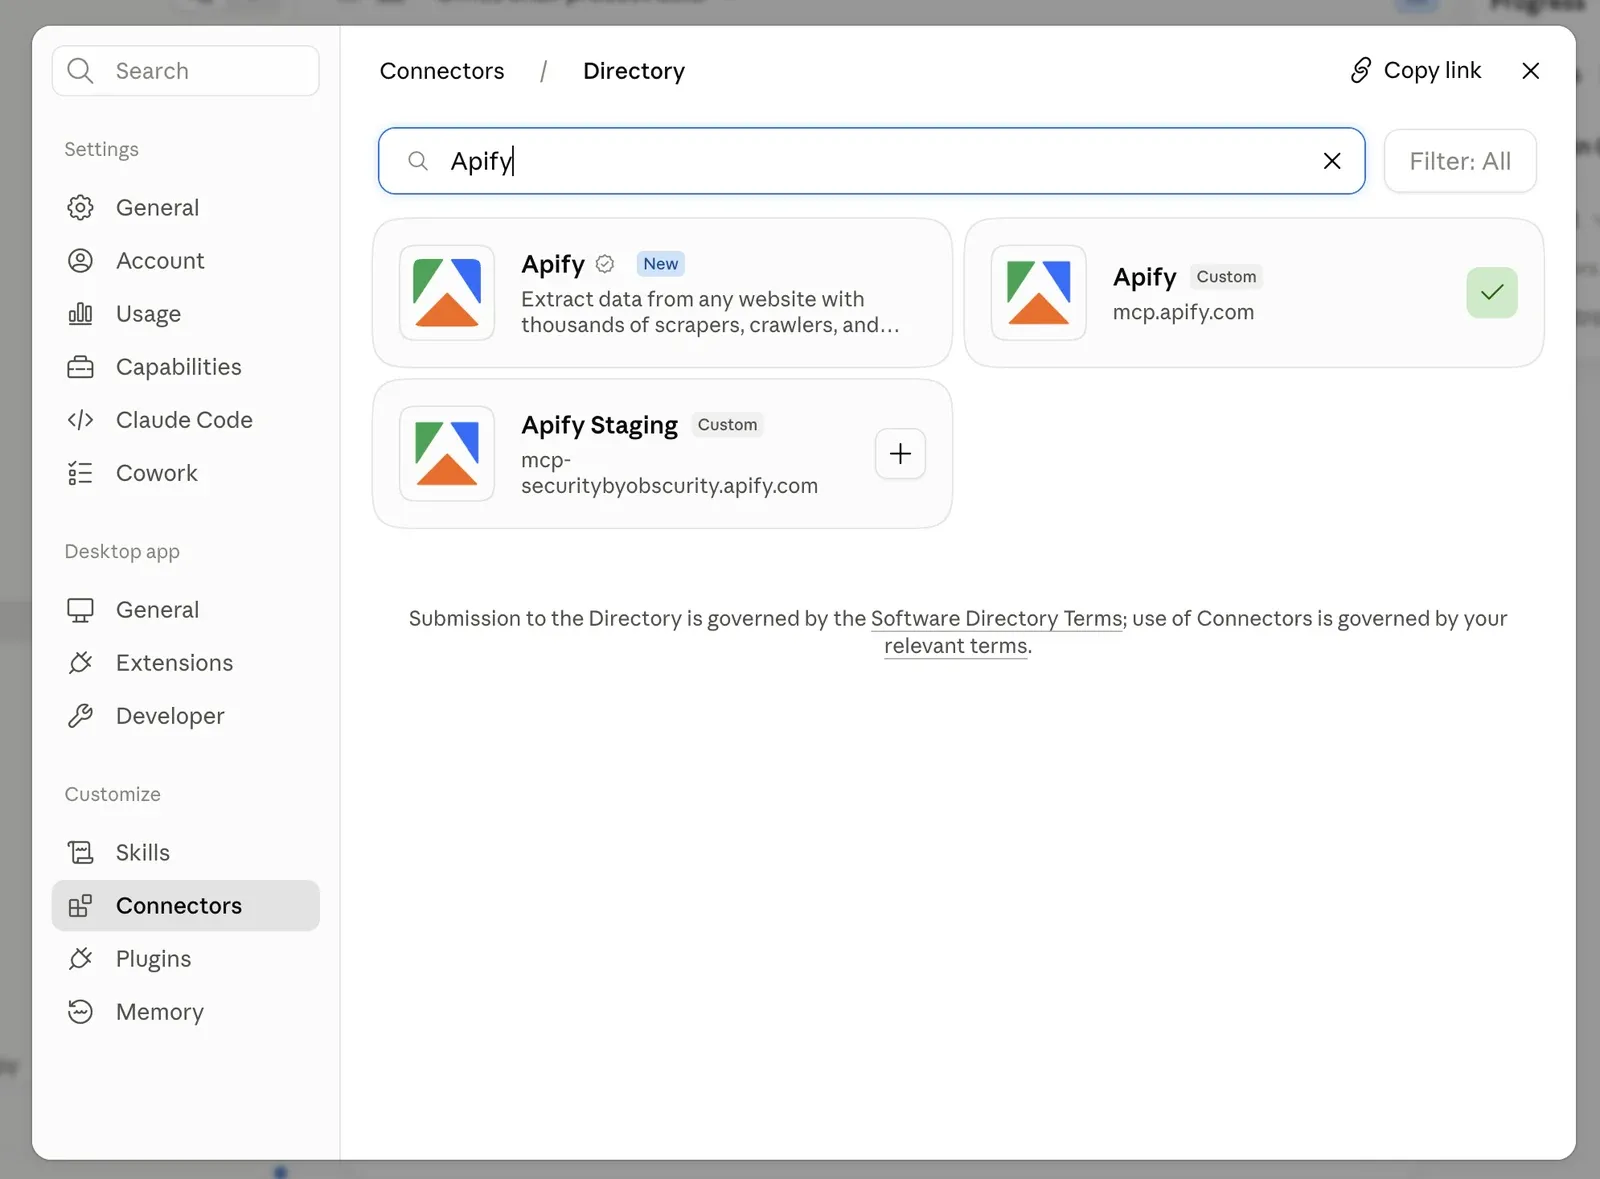This screenshot has width=1600, height=1179.
Task: Open Claude Code settings
Action: [x=186, y=420]
